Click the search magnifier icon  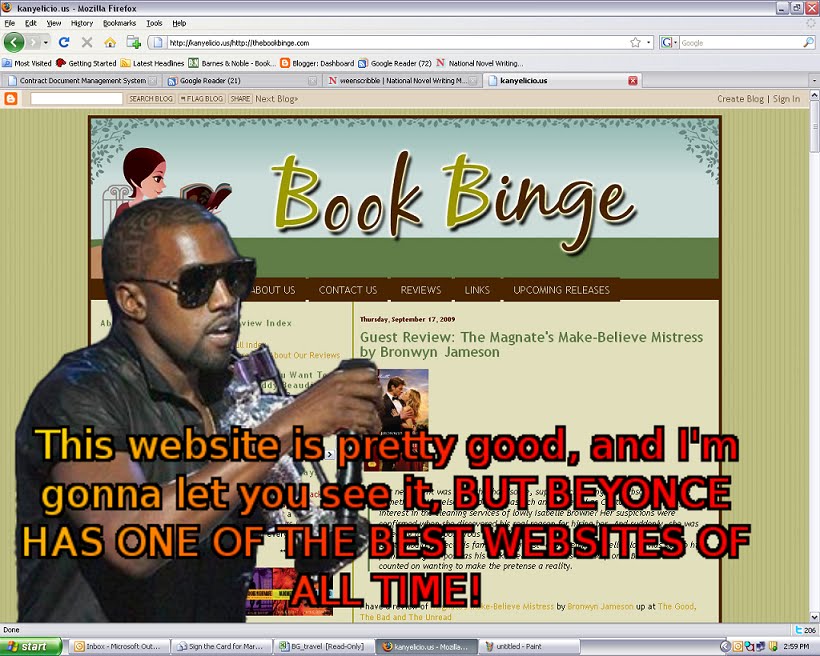[808, 42]
